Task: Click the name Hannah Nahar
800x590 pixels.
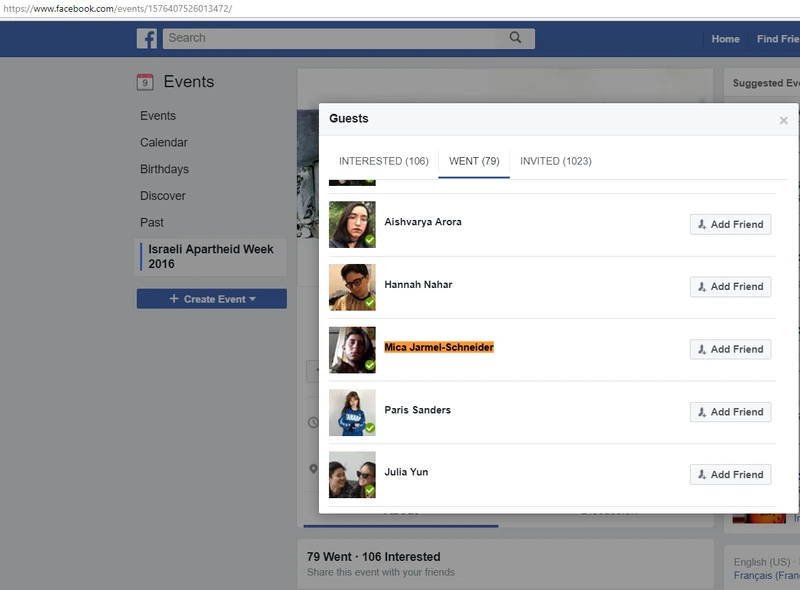Action: (x=418, y=285)
